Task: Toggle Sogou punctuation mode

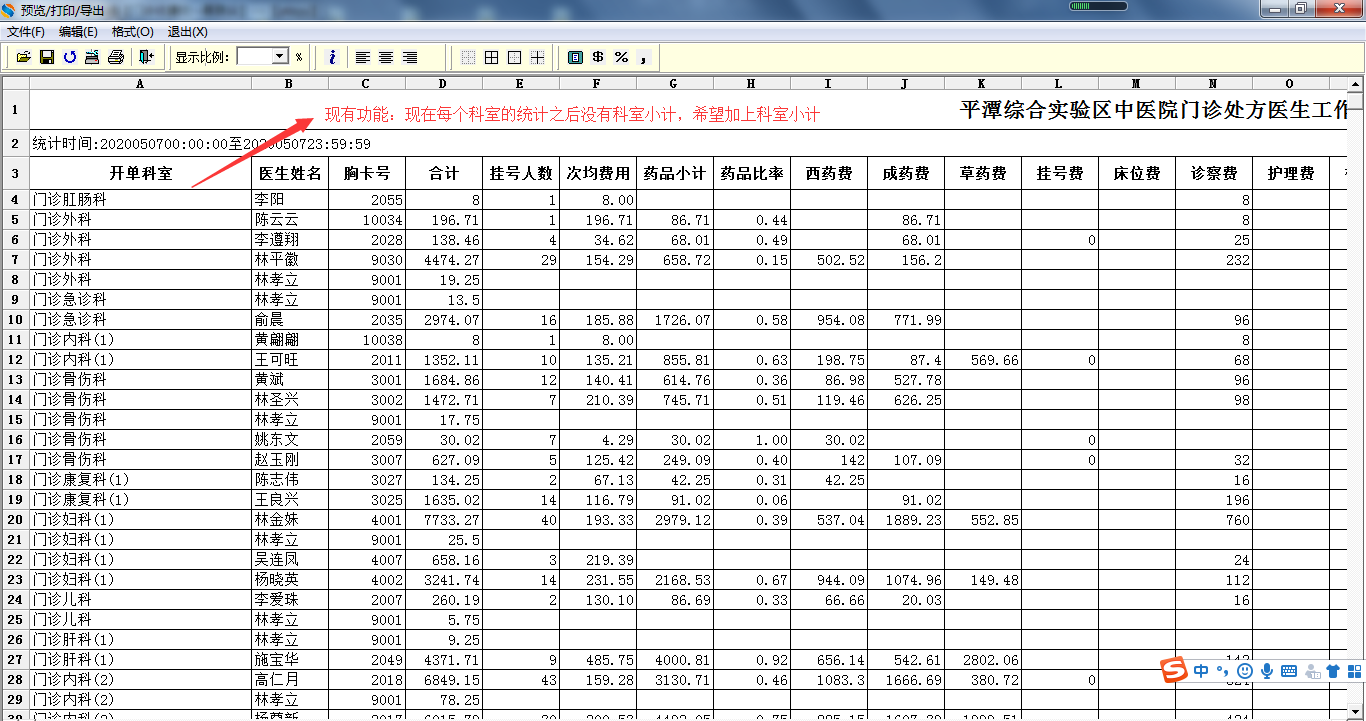Action: point(1223,672)
